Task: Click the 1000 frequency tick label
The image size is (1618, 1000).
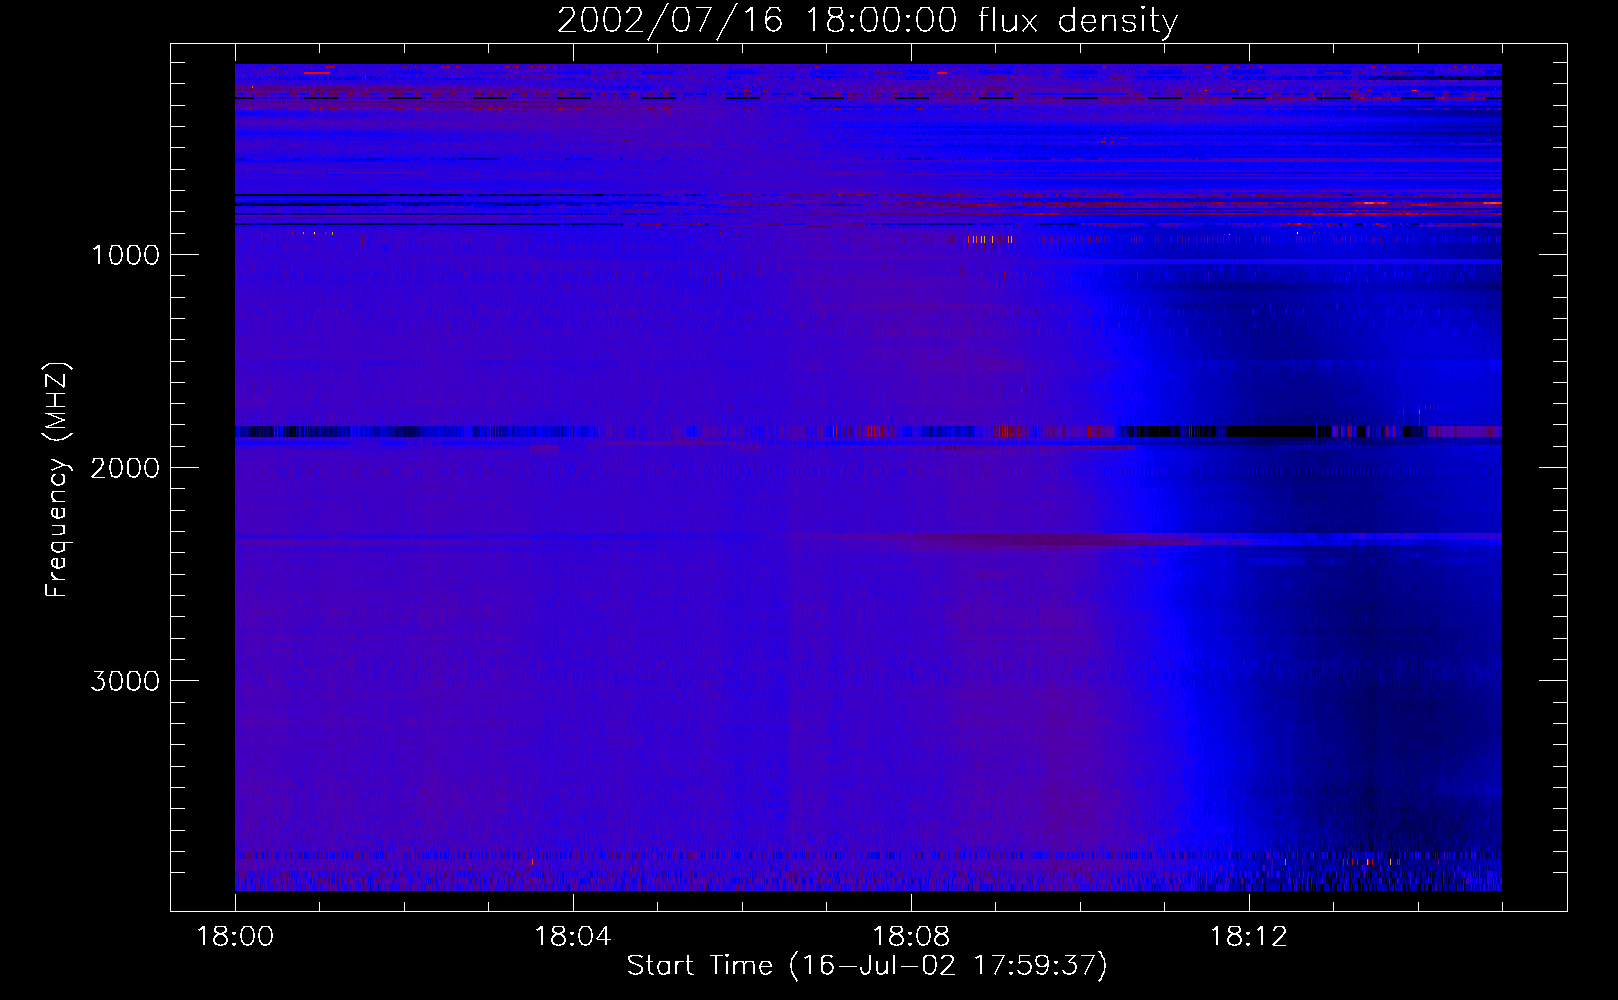Action: pyautogui.click(x=125, y=255)
